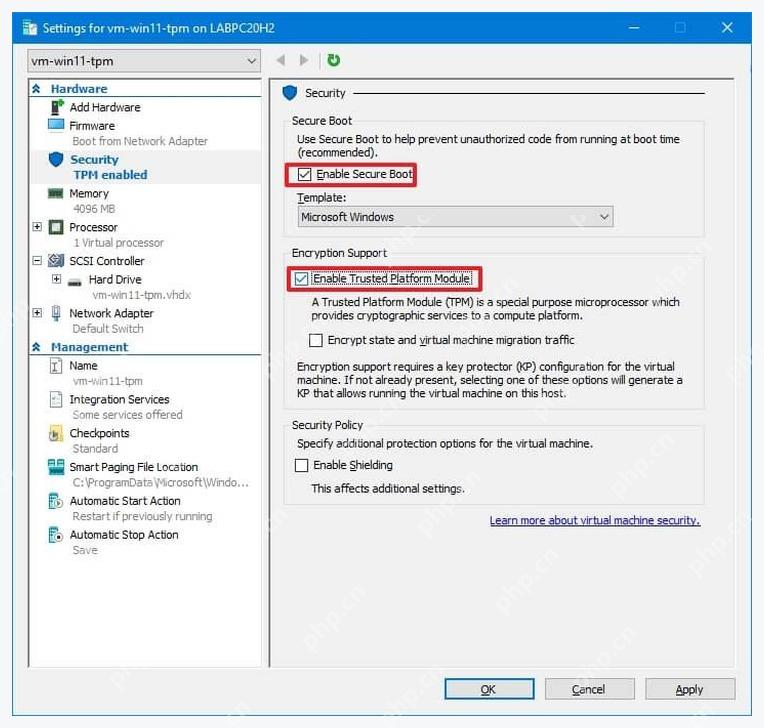Collapse the Hardware section
This screenshot has width=764, height=728.
pos(36,89)
